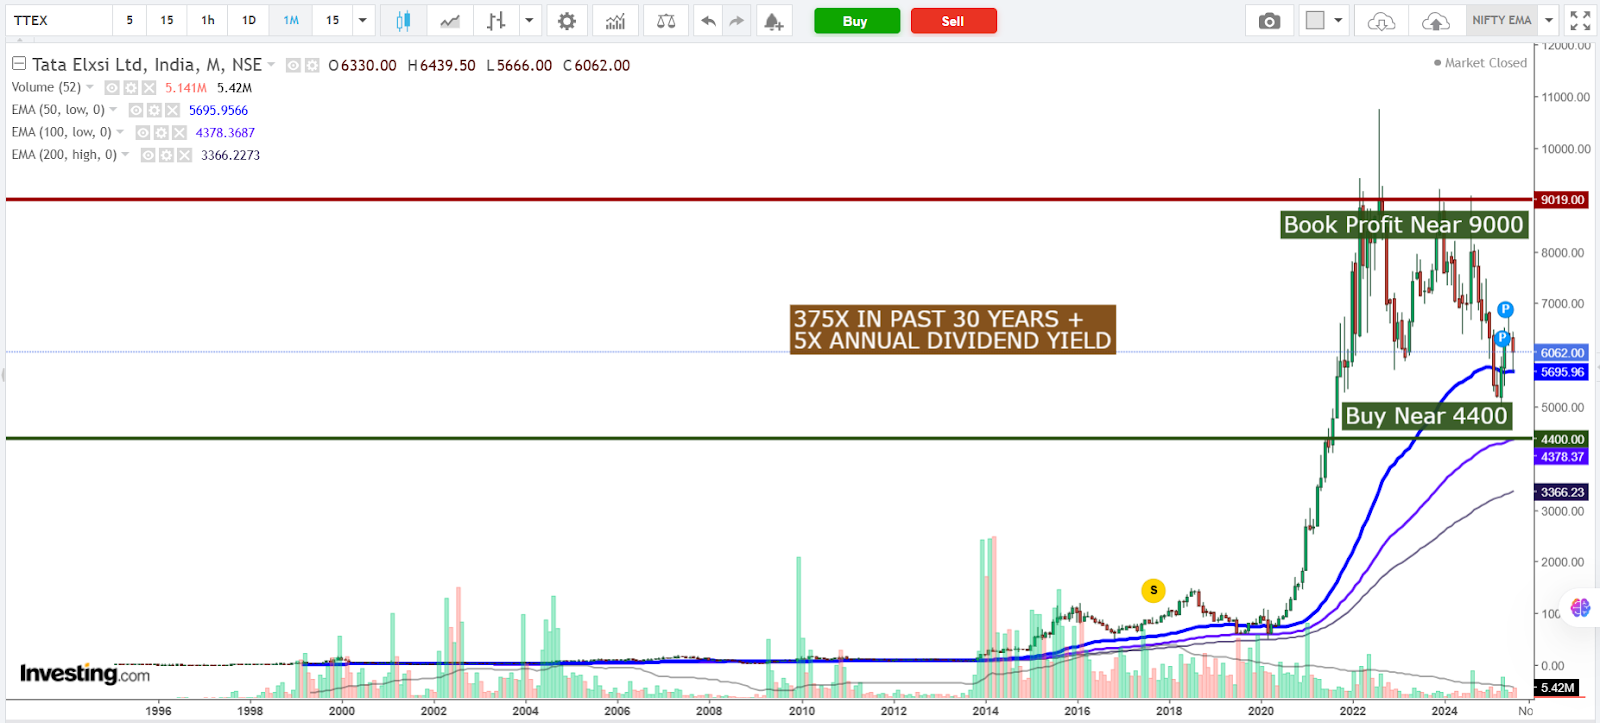The width and height of the screenshot is (1600, 723).
Task: Open the indicators icon in toolbar
Action: tap(615, 20)
